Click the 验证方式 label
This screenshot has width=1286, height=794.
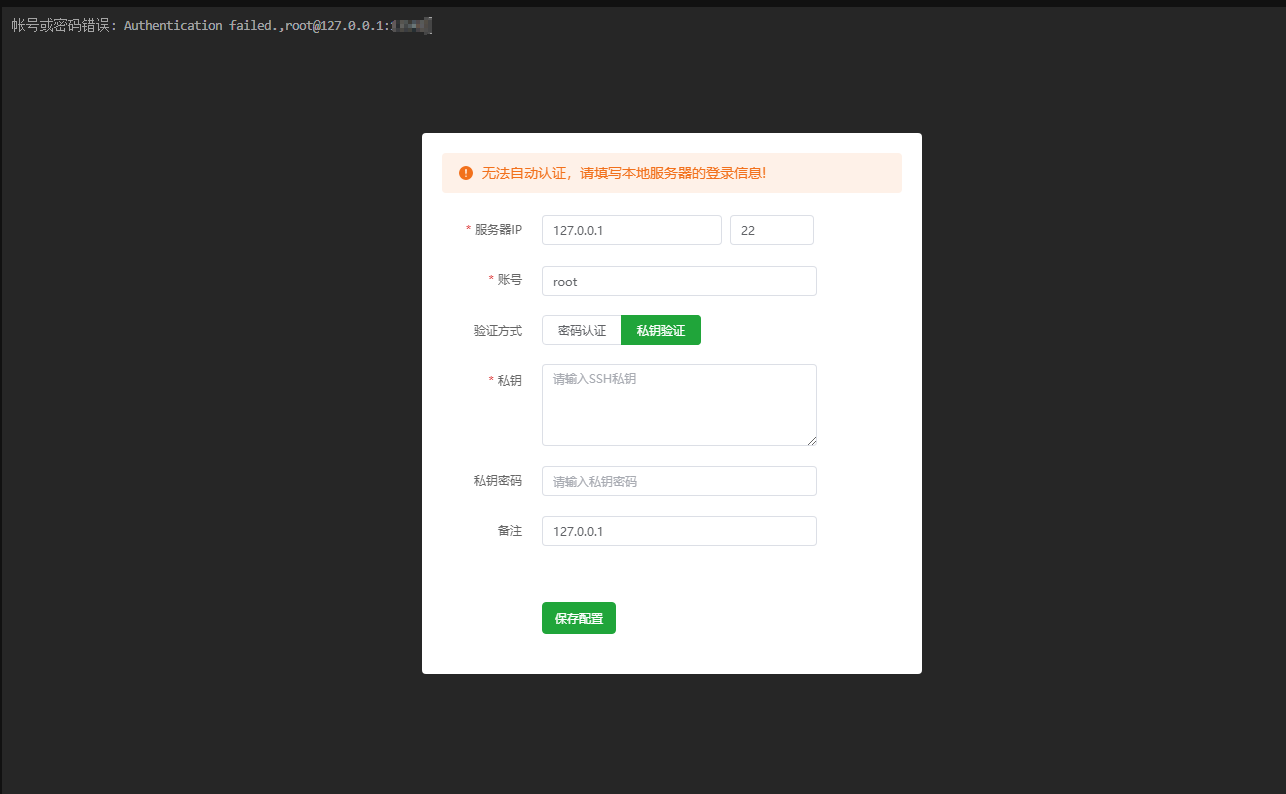pos(498,331)
